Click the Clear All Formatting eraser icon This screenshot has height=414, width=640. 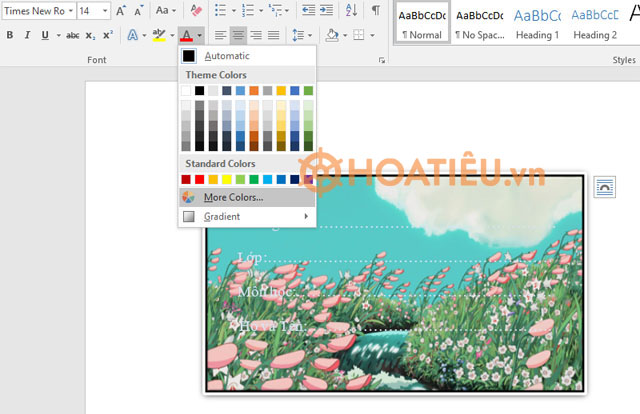195,11
